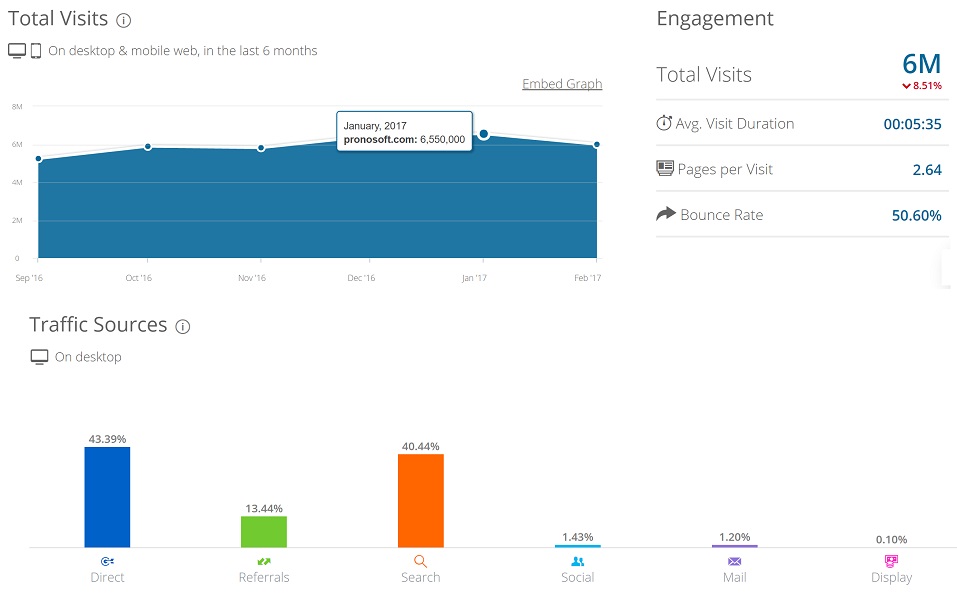The width and height of the screenshot is (957, 611).
Task: Select the September 2016 data point
Action: tap(39, 159)
